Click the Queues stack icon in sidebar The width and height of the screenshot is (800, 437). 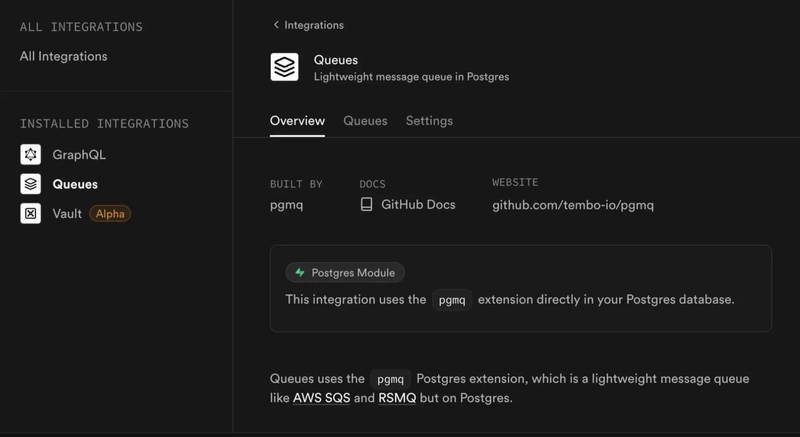[31, 184]
